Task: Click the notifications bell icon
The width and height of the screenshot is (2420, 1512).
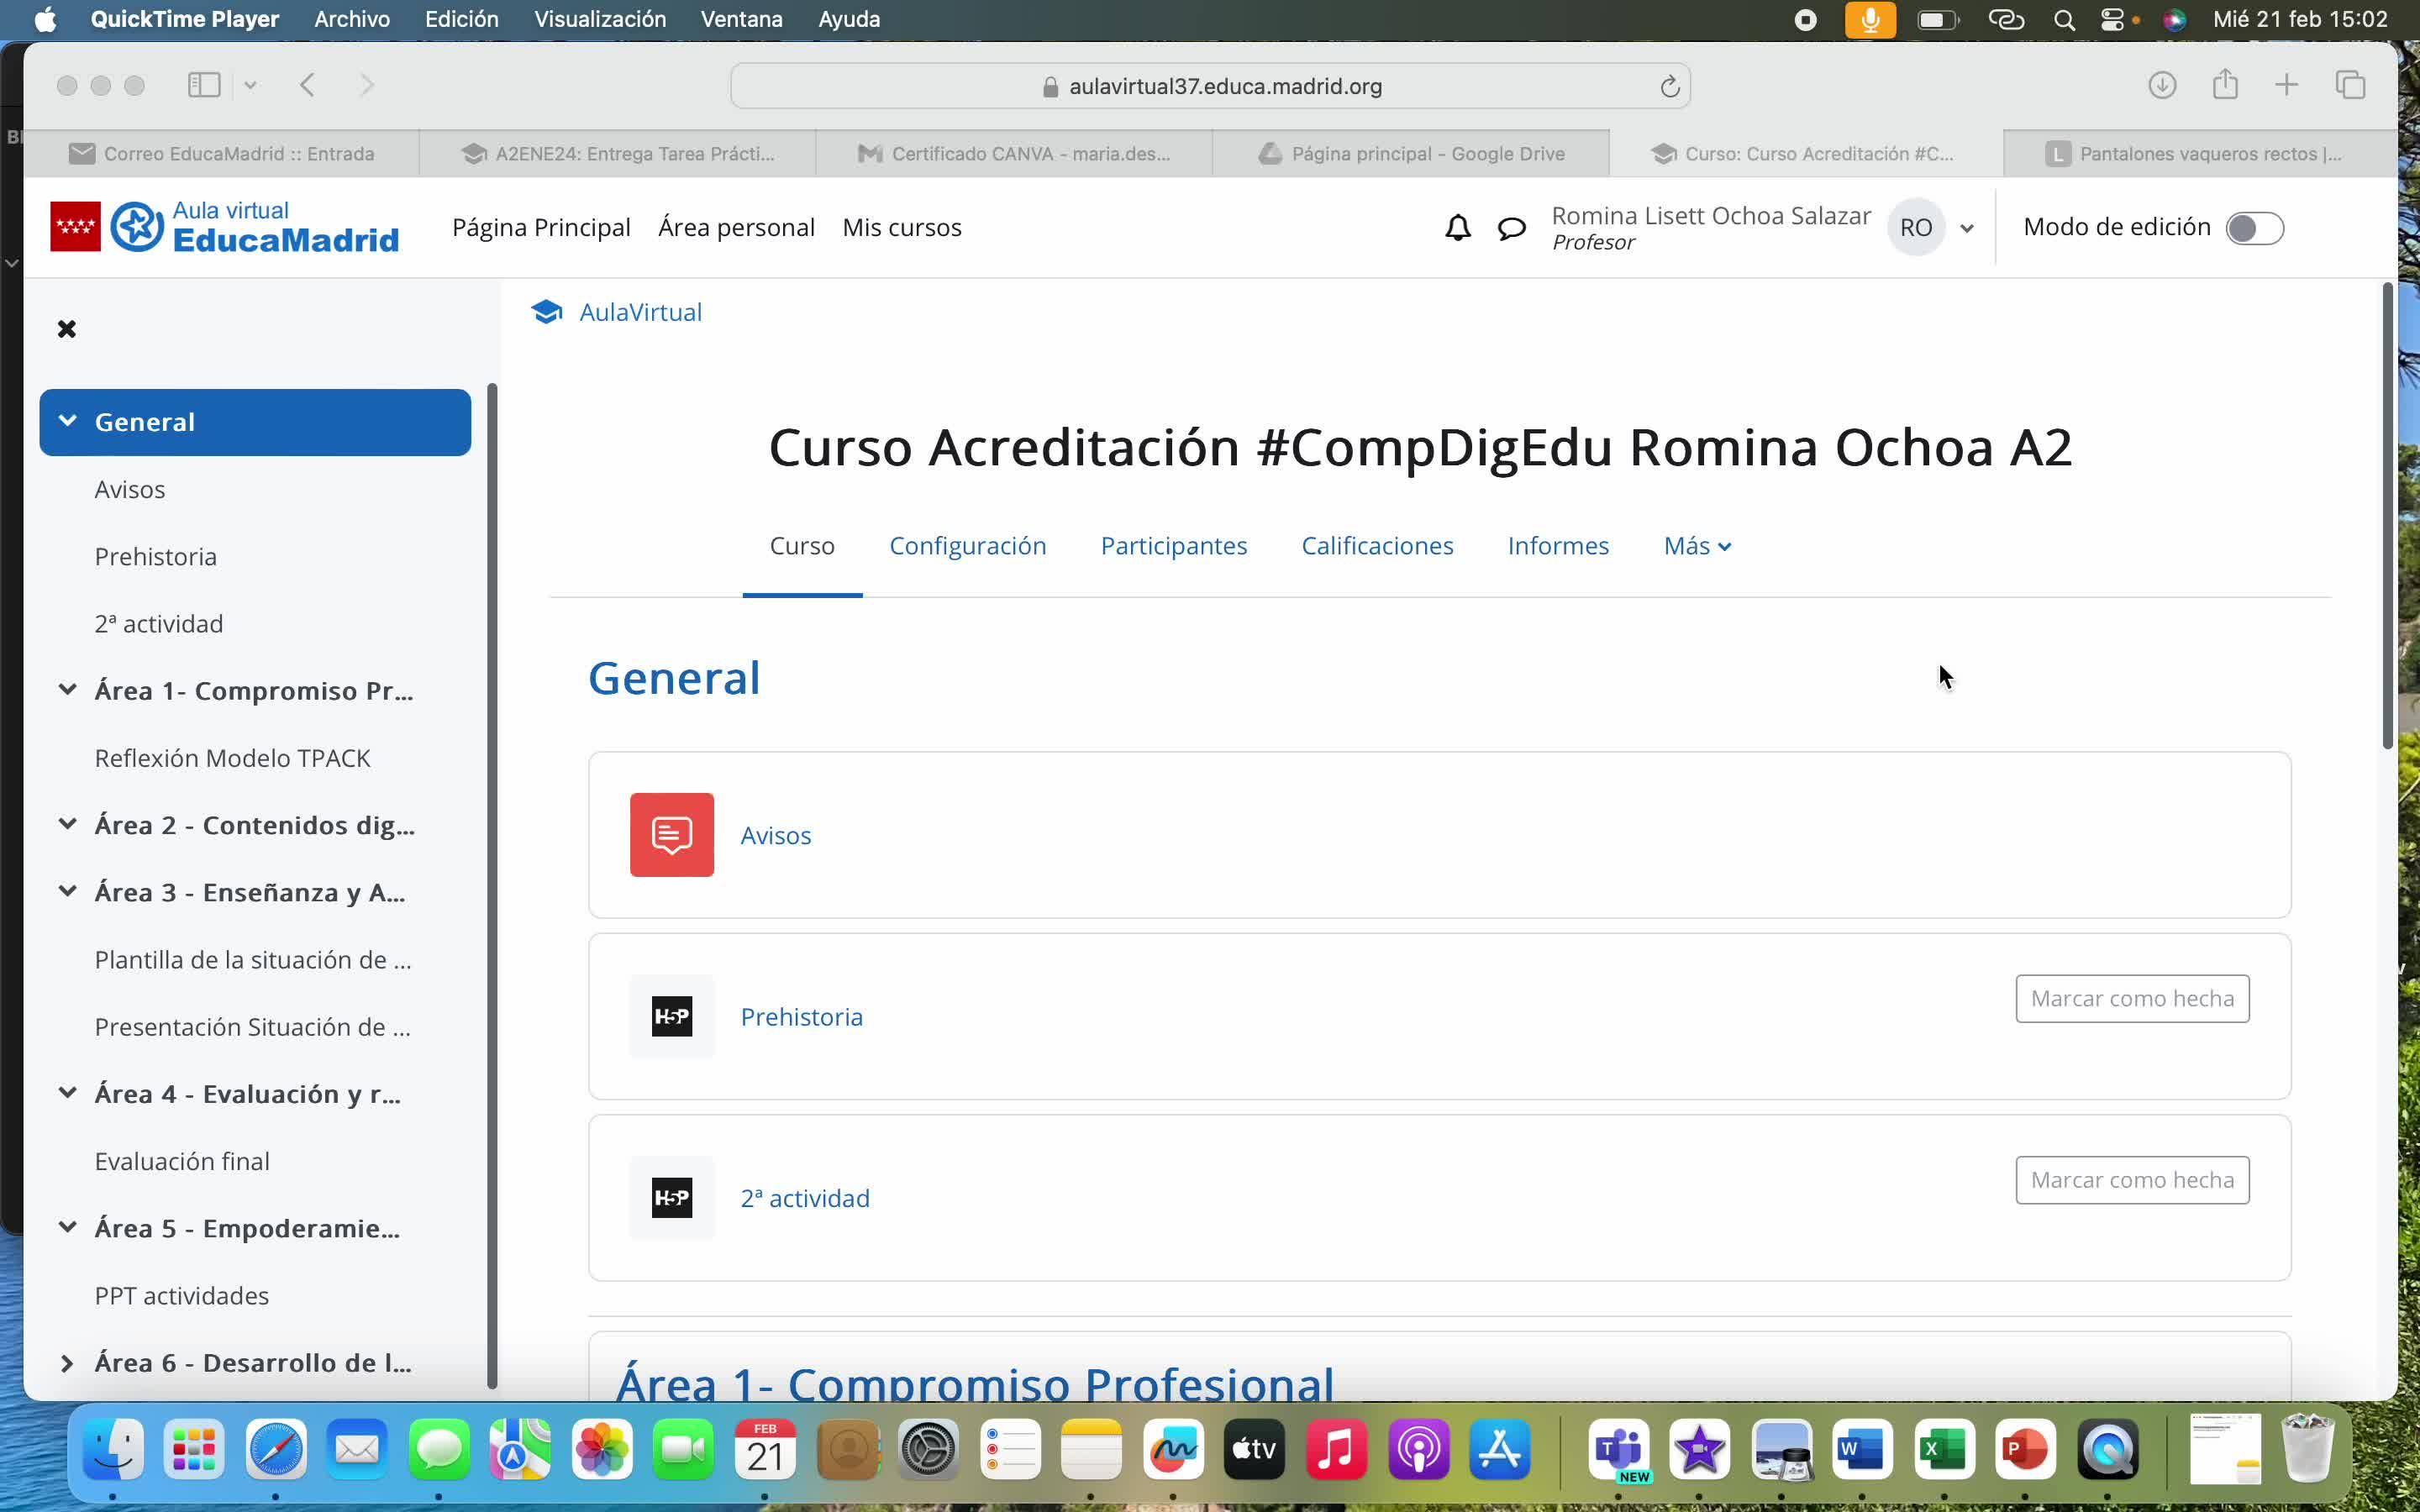Action: point(1457,228)
